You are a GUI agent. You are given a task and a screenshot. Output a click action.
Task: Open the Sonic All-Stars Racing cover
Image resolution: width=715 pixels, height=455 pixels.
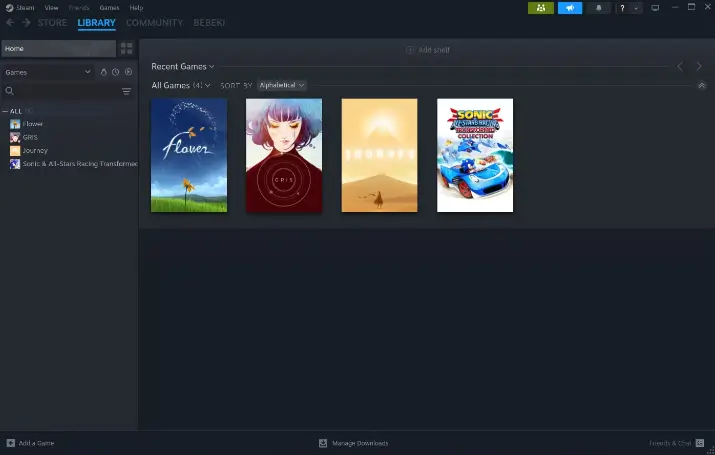(475, 155)
